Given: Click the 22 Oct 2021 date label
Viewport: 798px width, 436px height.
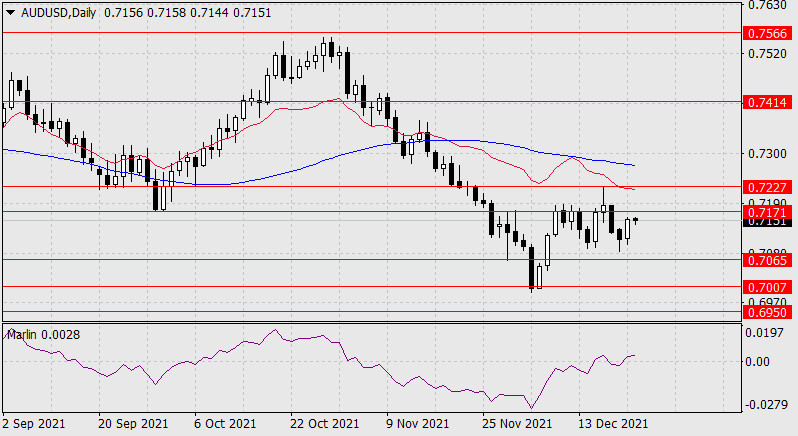Looking at the screenshot, I should (x=325, y=424).
